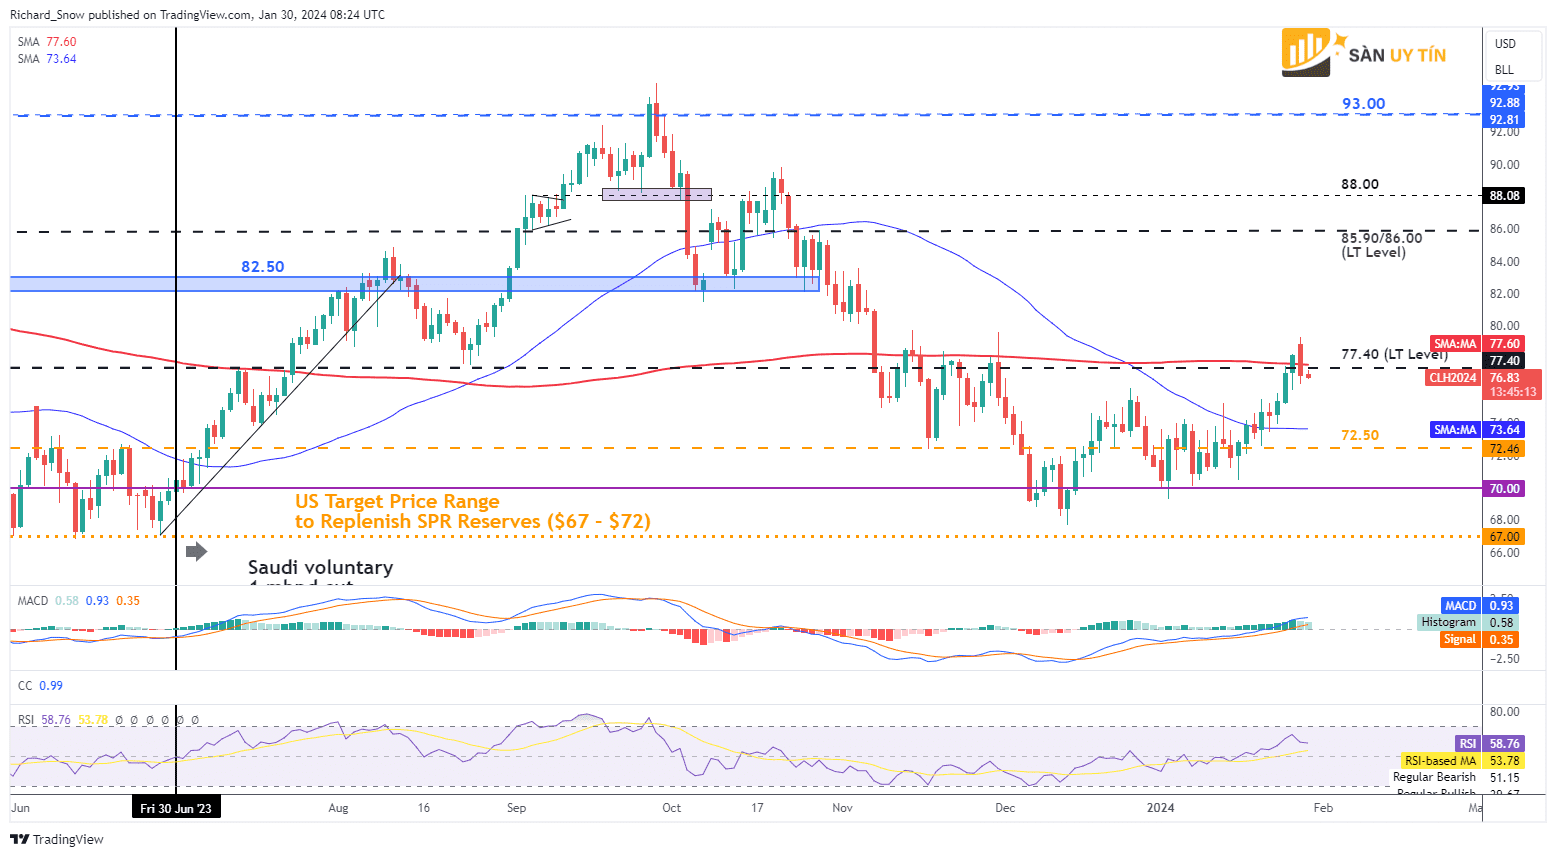
Task: Click the Richard_Snow published header text
Action: [197, 15]
